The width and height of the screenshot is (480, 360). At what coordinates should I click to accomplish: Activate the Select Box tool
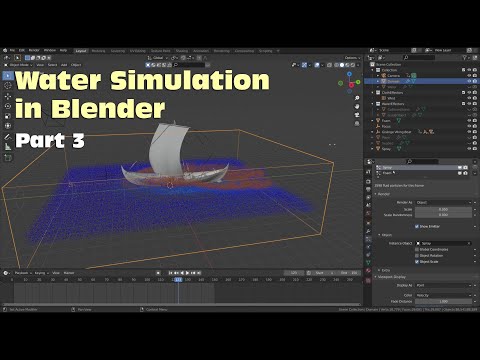pos(8,76)
